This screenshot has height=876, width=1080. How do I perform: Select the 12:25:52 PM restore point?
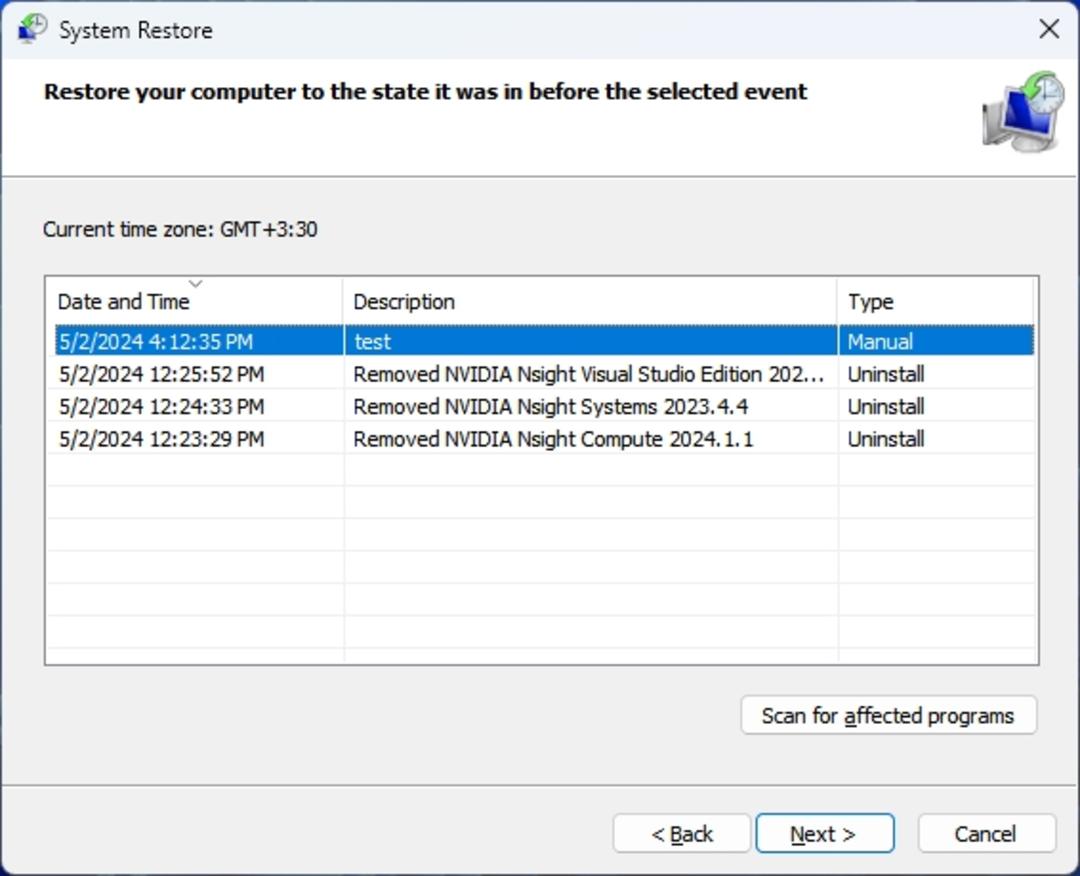[544, 374]
